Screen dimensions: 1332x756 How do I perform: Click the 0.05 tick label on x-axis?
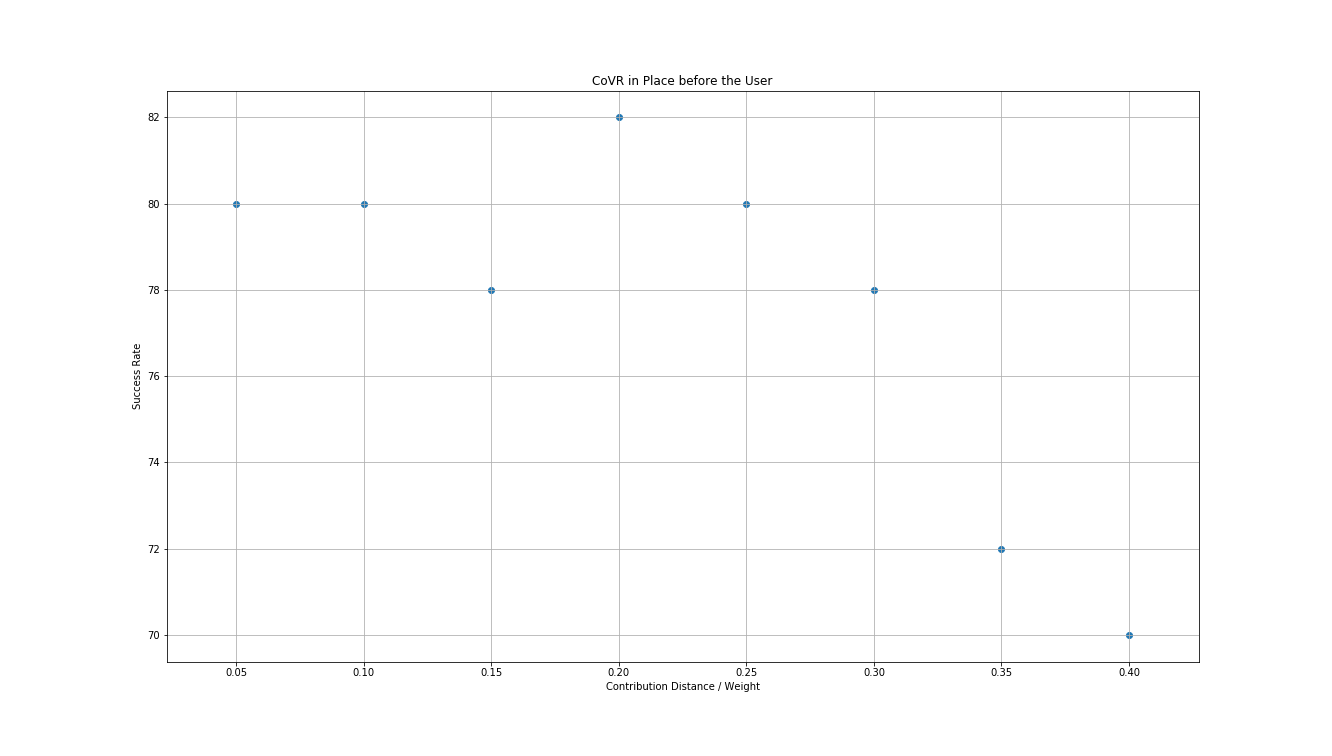click(236, 673)
